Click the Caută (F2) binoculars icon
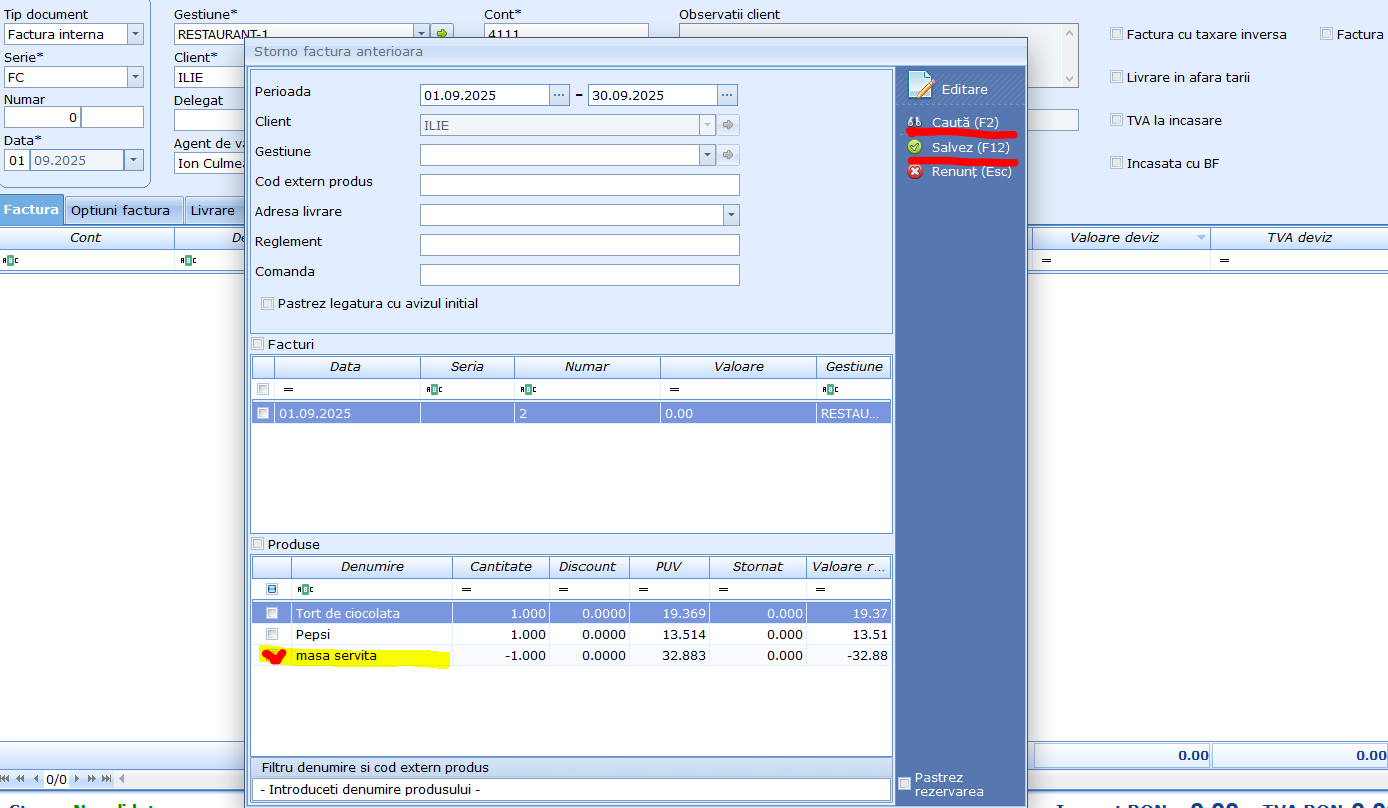The image size is (1388, 808). [x=914, y=122]
